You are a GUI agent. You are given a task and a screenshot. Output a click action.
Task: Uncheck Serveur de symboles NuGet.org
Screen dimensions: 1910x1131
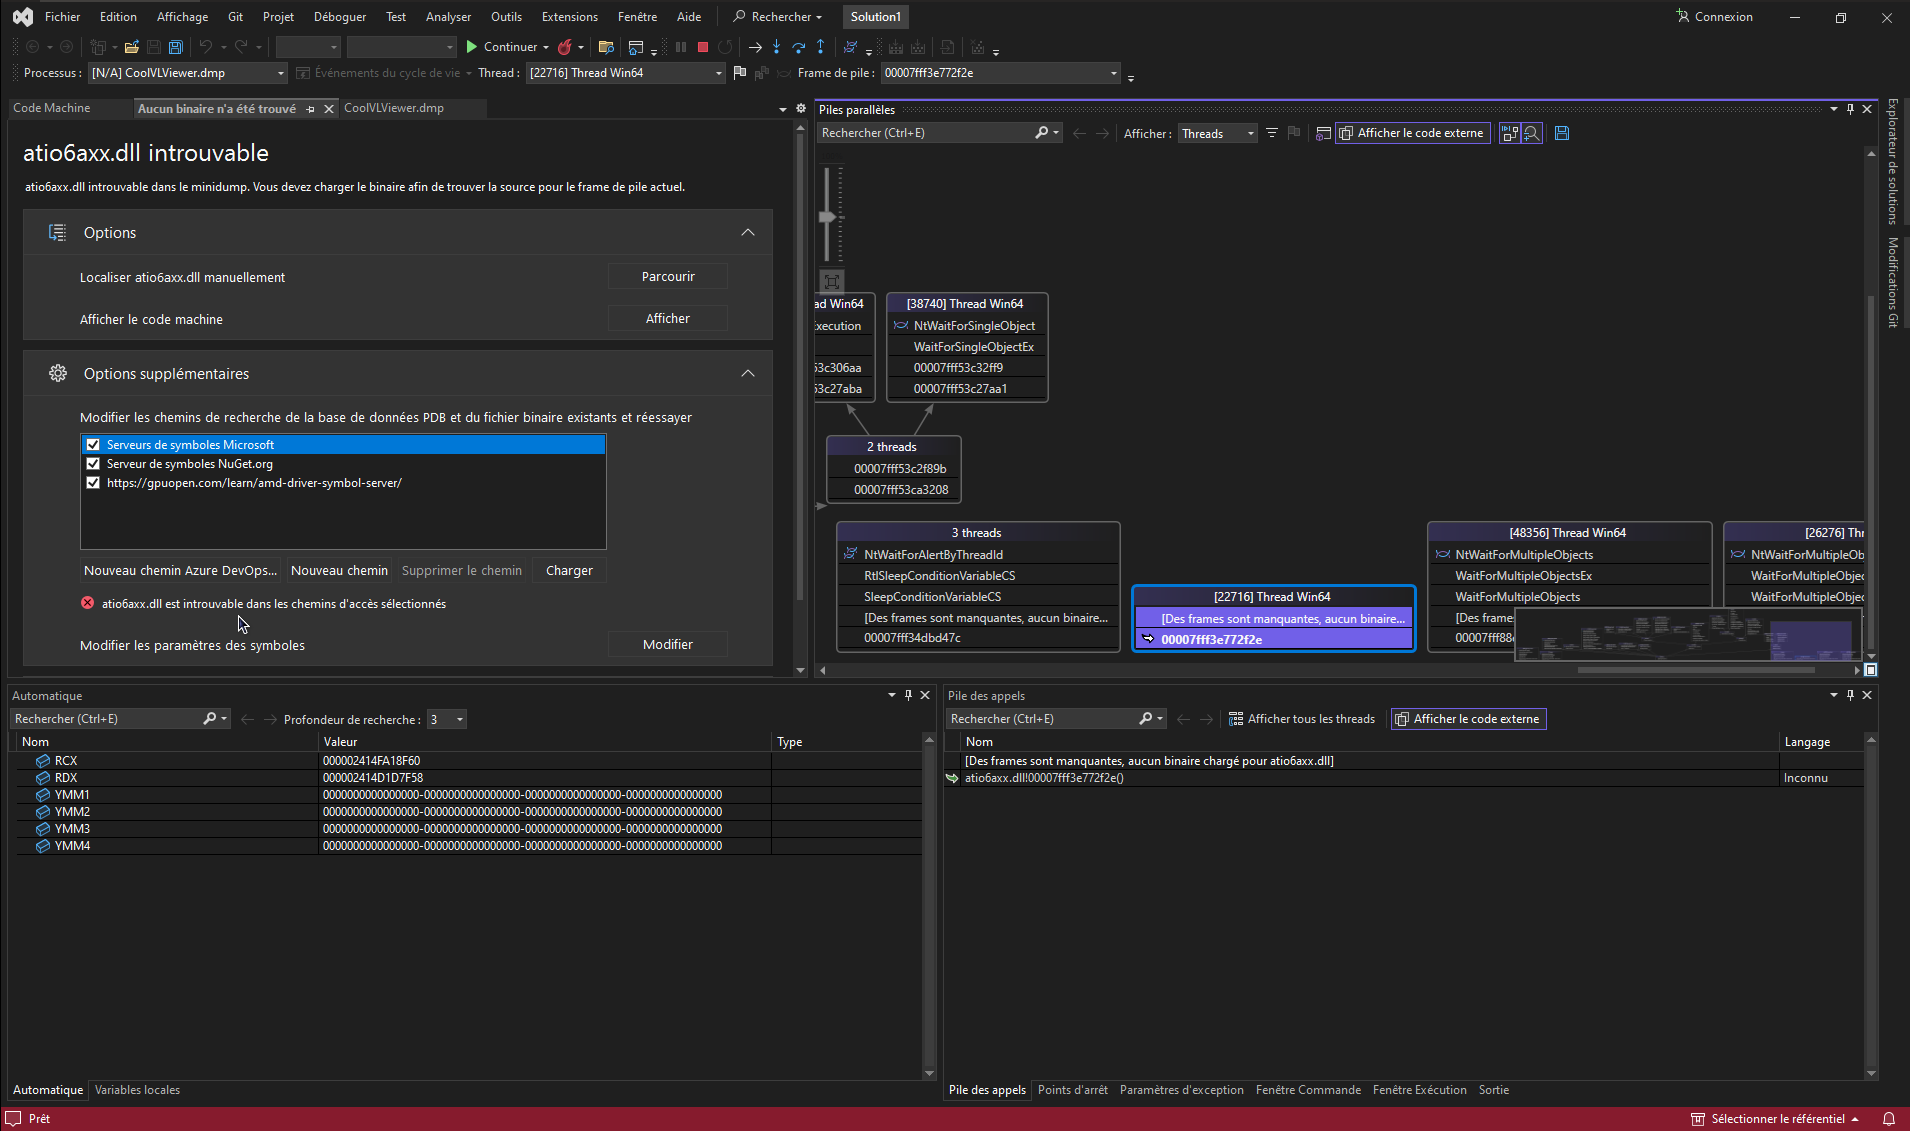point(93,464)
